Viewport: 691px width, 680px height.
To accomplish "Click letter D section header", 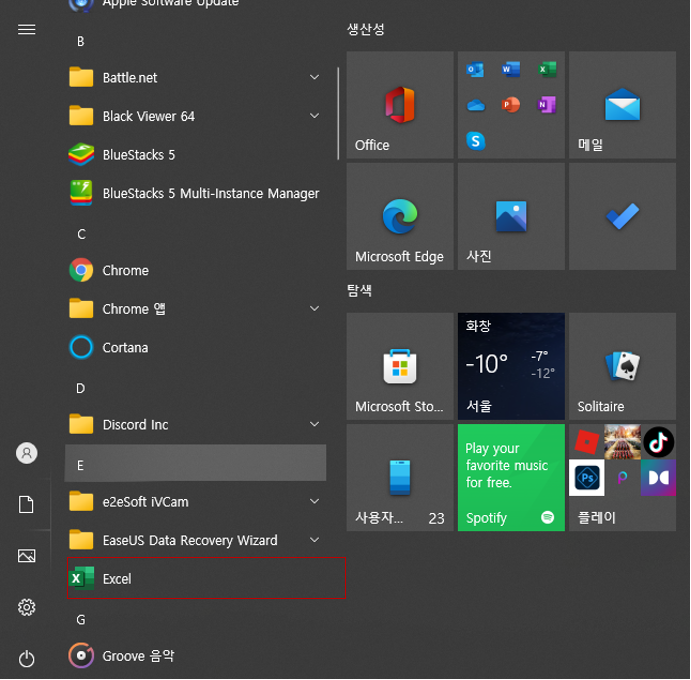I will pos(81,388).
